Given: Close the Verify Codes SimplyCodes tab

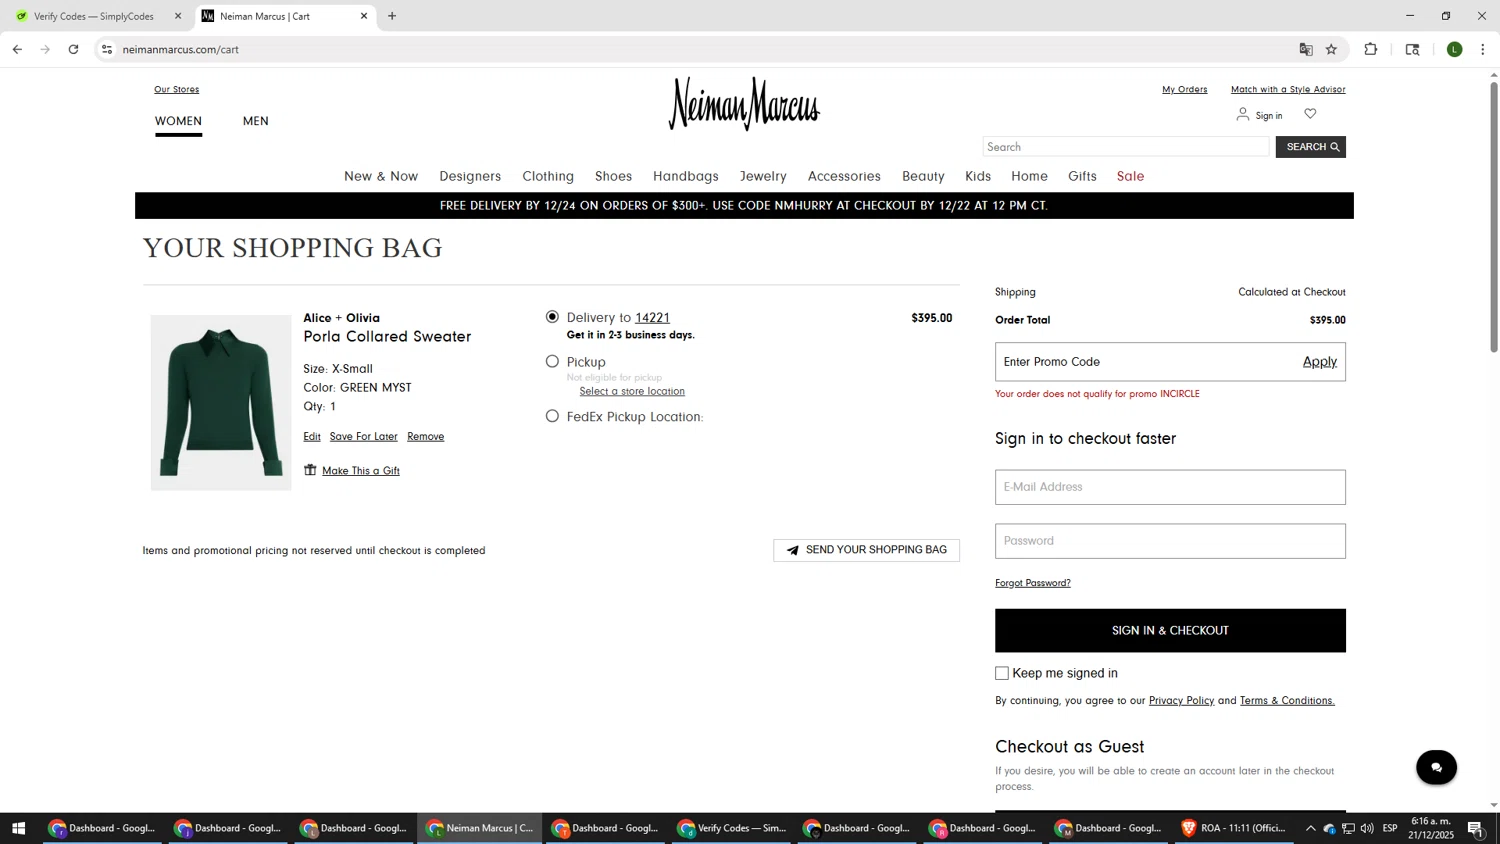Looking at the screenshot, I should coord(178,16).
